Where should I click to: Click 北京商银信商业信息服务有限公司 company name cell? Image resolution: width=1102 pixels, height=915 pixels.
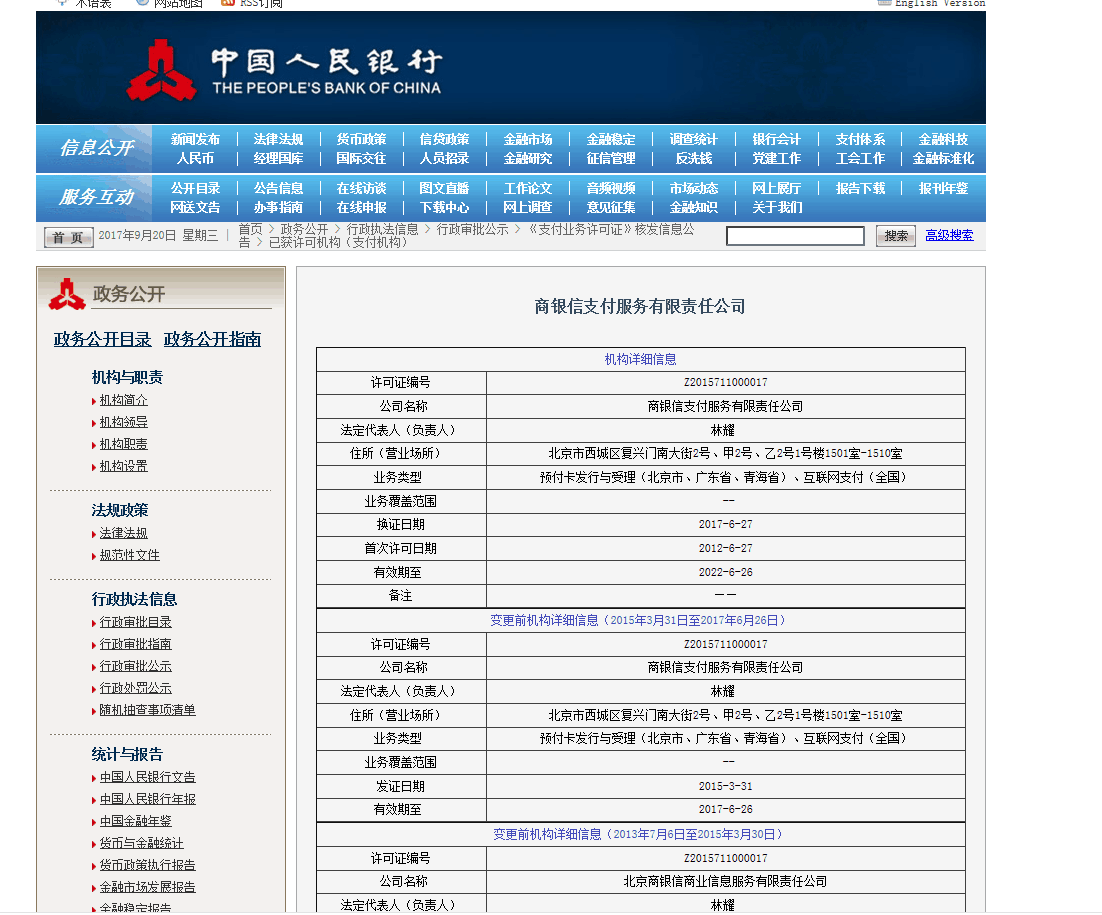point(725,881)
